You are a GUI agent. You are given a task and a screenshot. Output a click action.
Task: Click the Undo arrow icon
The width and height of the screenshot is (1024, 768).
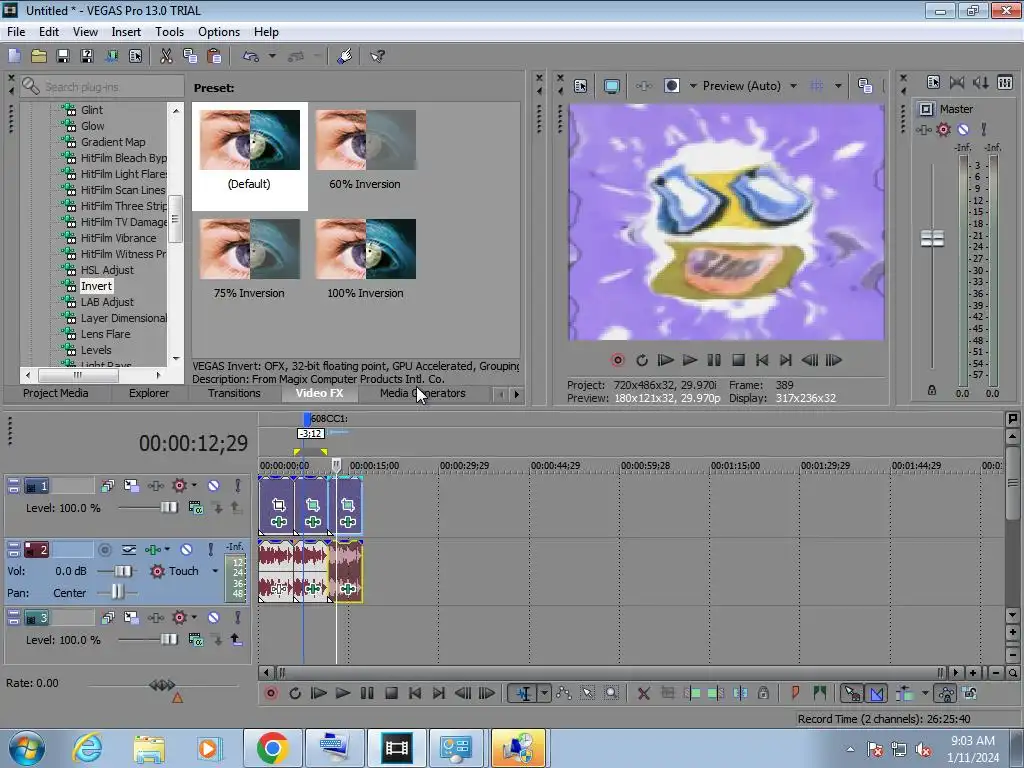pyautogui.click(x=251, y=56)
